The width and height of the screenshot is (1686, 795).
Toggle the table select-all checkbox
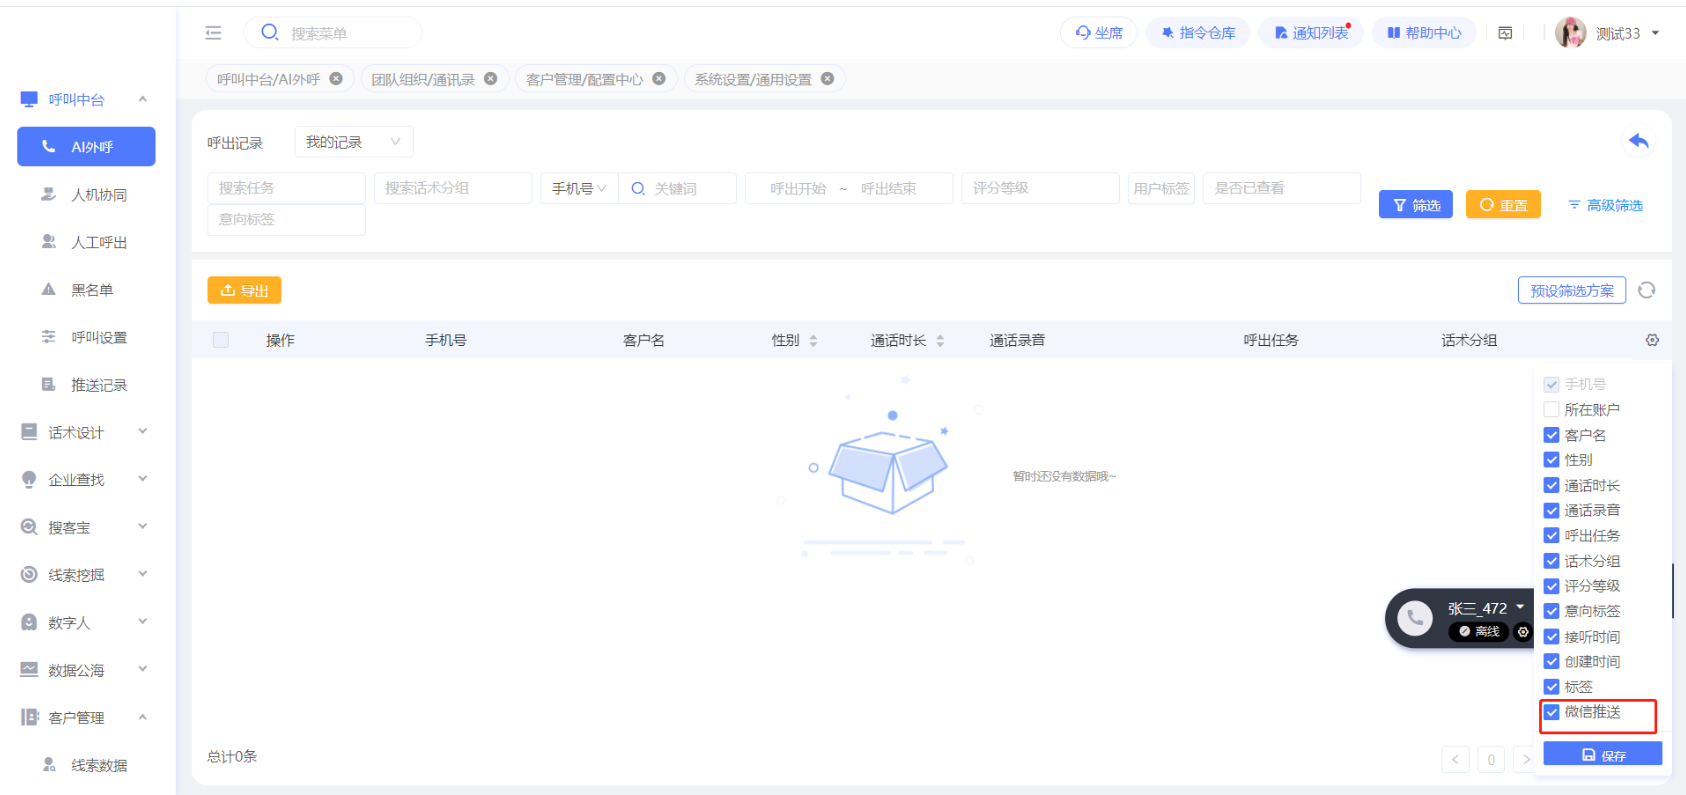pyautogui.click(x=221, y=340)
